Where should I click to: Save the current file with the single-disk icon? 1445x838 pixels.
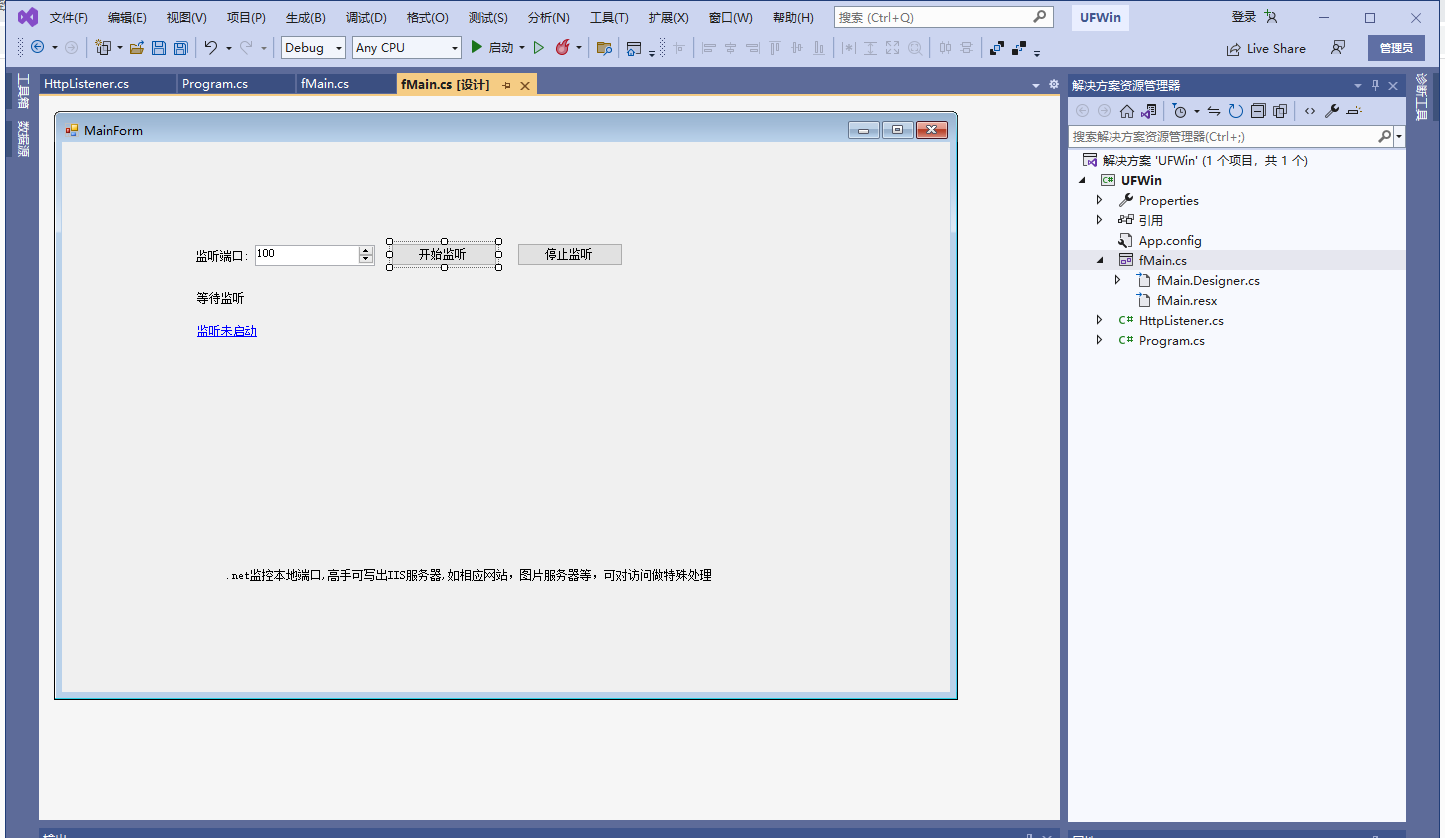[159, 47]
